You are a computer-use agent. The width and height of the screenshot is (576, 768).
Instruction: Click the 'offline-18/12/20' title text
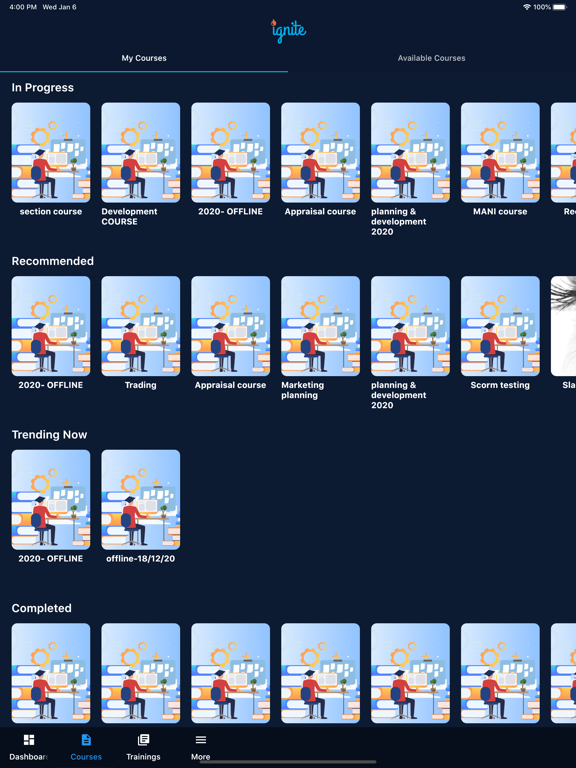point(141,558)
